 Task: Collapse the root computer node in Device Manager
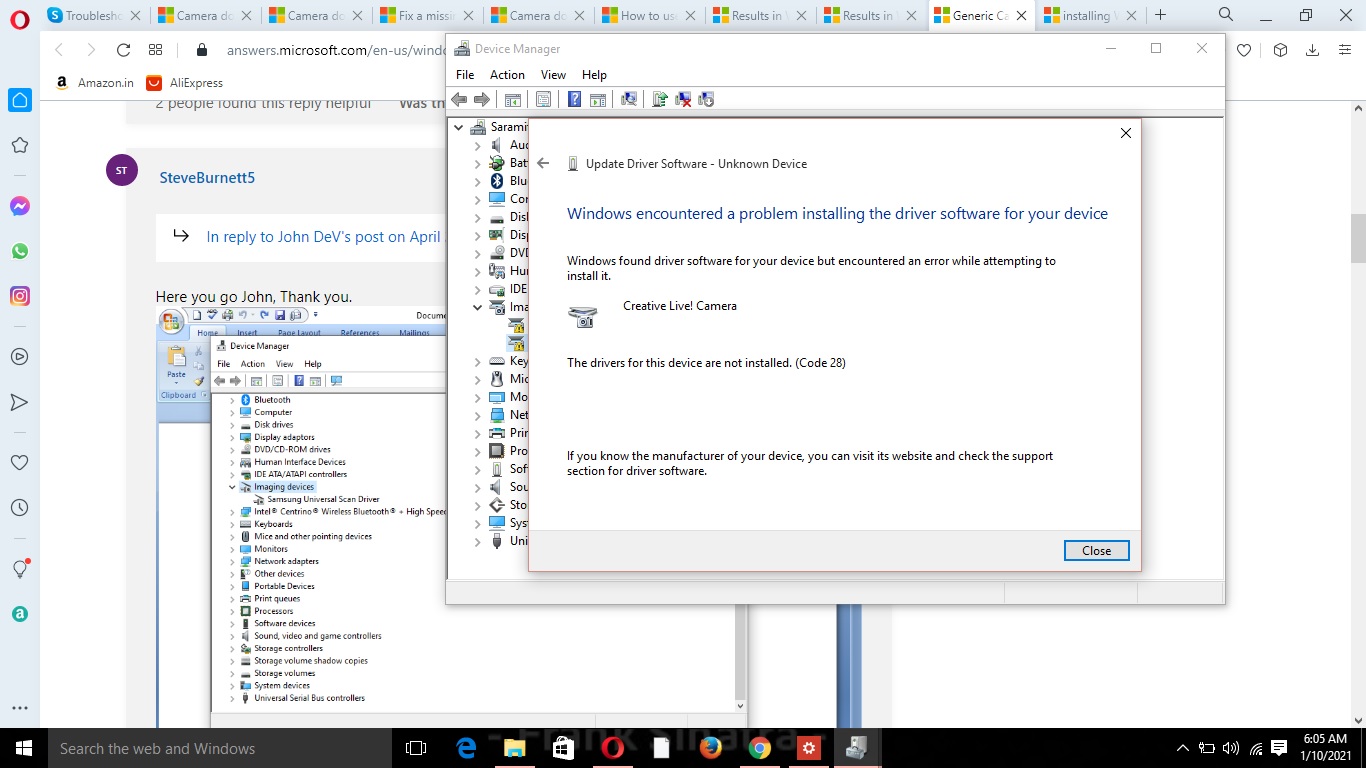(x=459, y=127)
